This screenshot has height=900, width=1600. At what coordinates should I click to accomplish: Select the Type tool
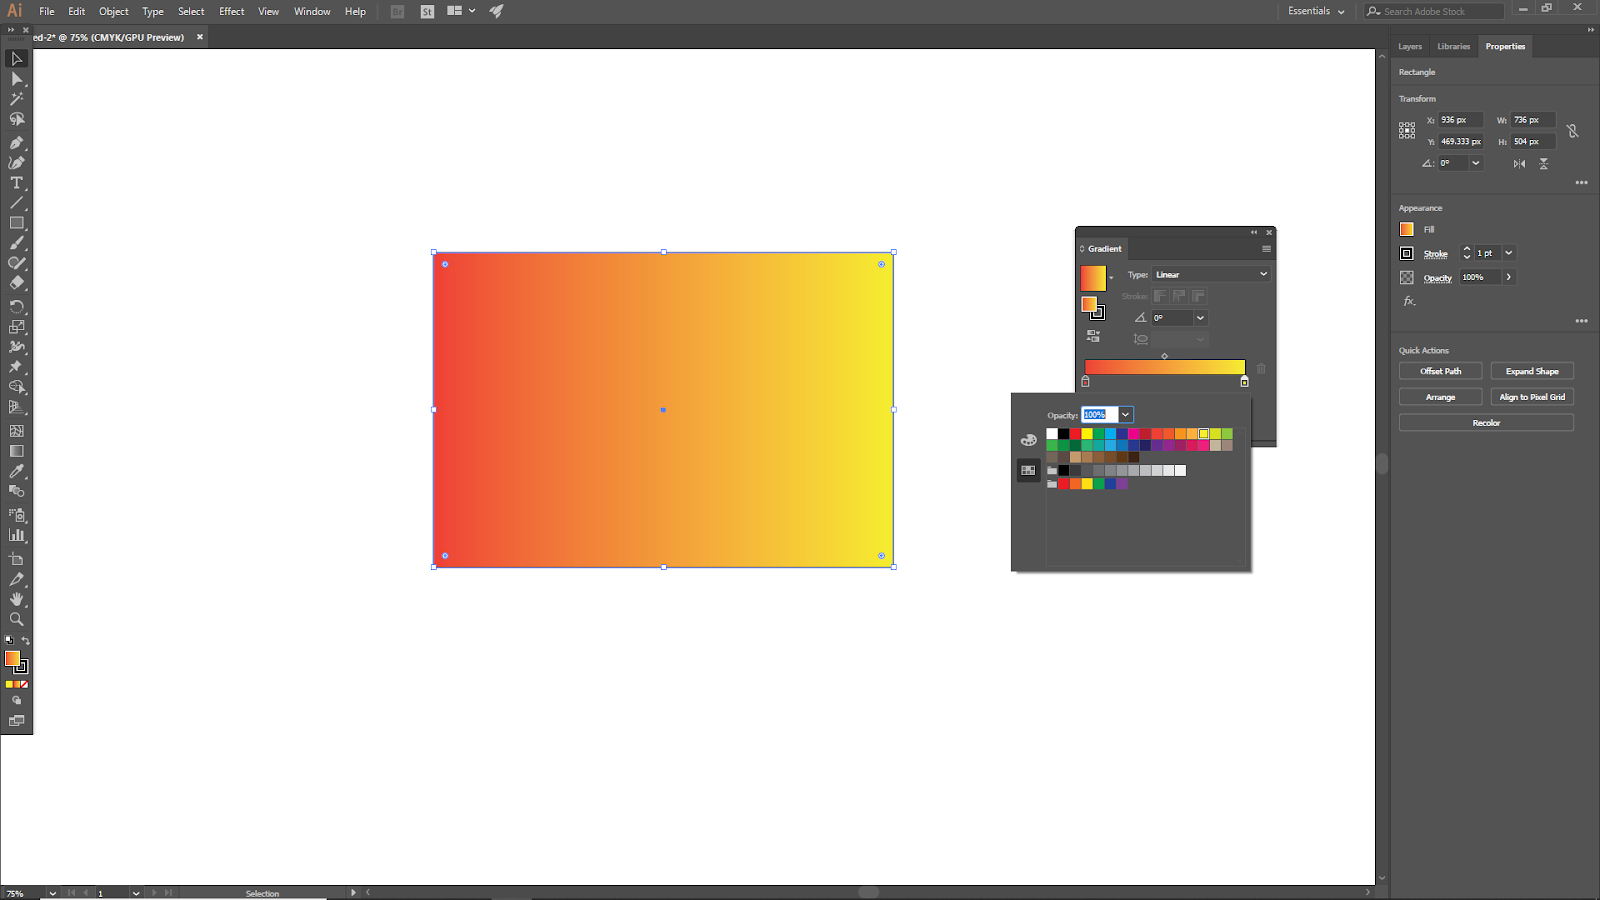coord(17,183)
